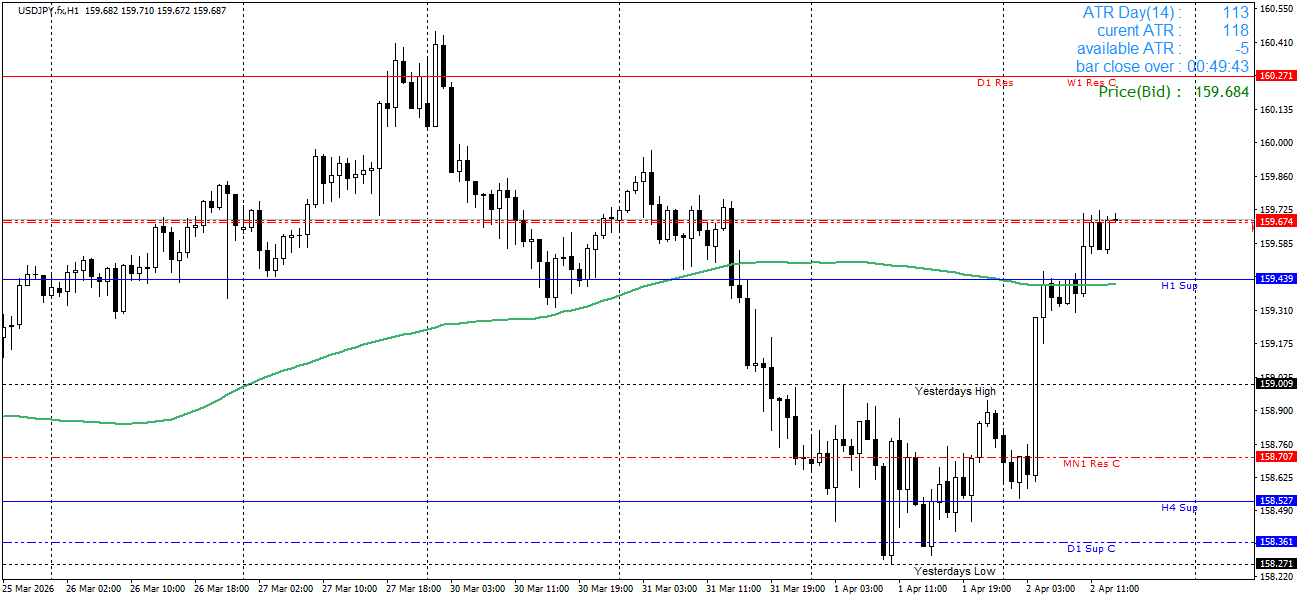Click the D1 Sup C dashed-line label
Viewport: 1300px width, 600px height.
point(1093,547)
